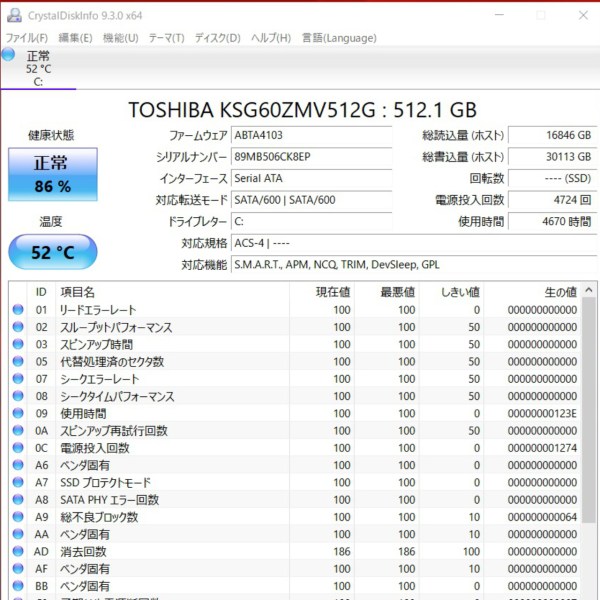Click status orb for A6 ベンダ固有
This screenshot has width=600, height=600.
18,465
